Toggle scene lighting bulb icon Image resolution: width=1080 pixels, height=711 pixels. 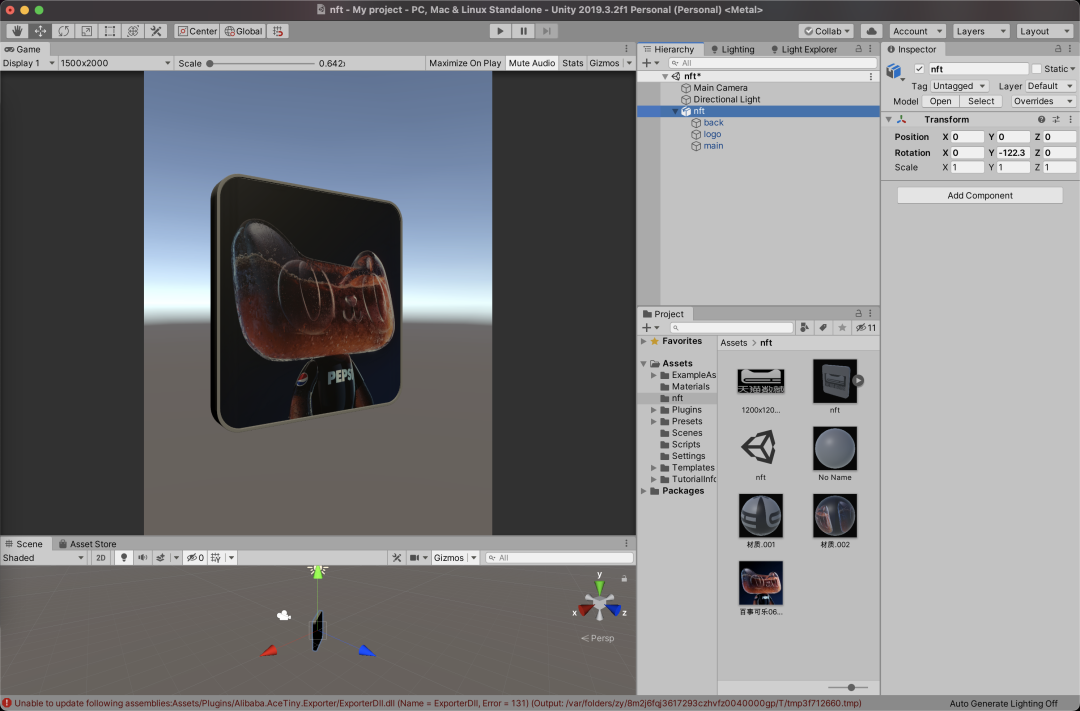pyautogui.click(x=124, y=557)
